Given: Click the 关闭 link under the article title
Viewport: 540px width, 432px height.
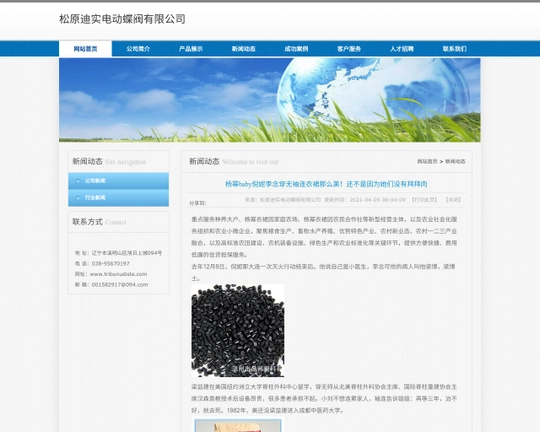Looking at the screenshot, I should click(453, 200).
